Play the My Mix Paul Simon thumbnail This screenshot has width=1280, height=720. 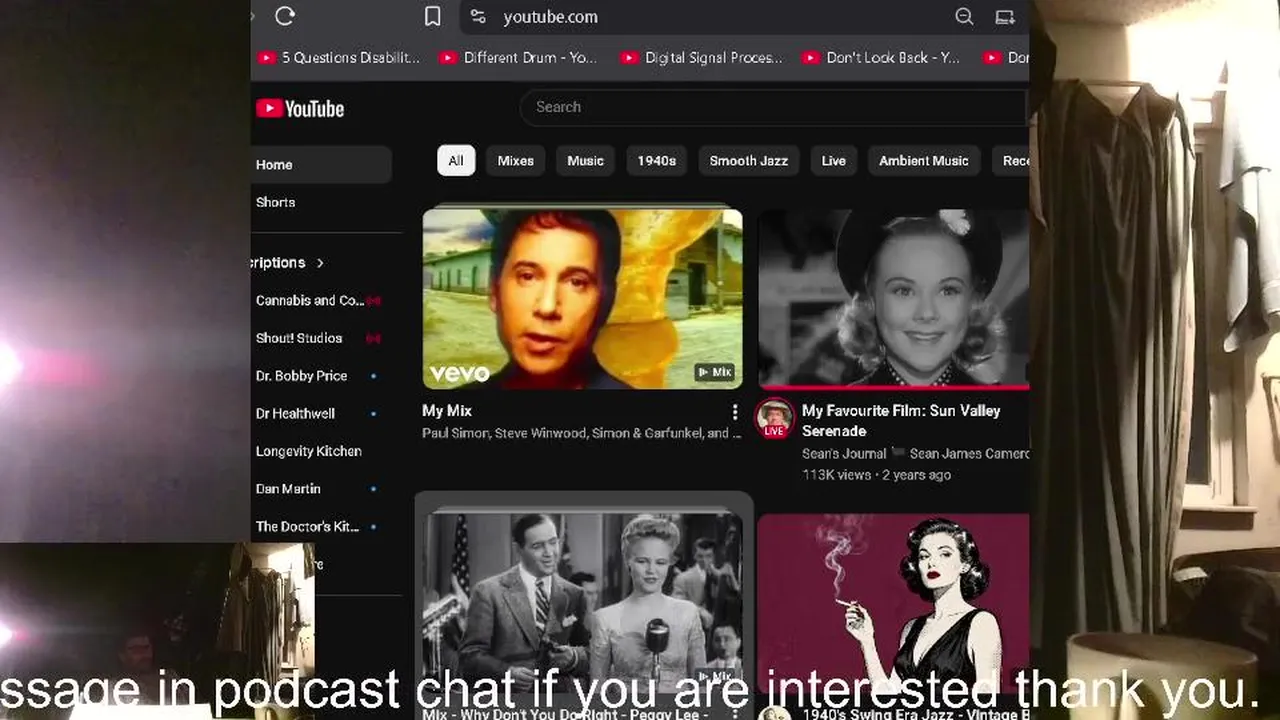582,298
